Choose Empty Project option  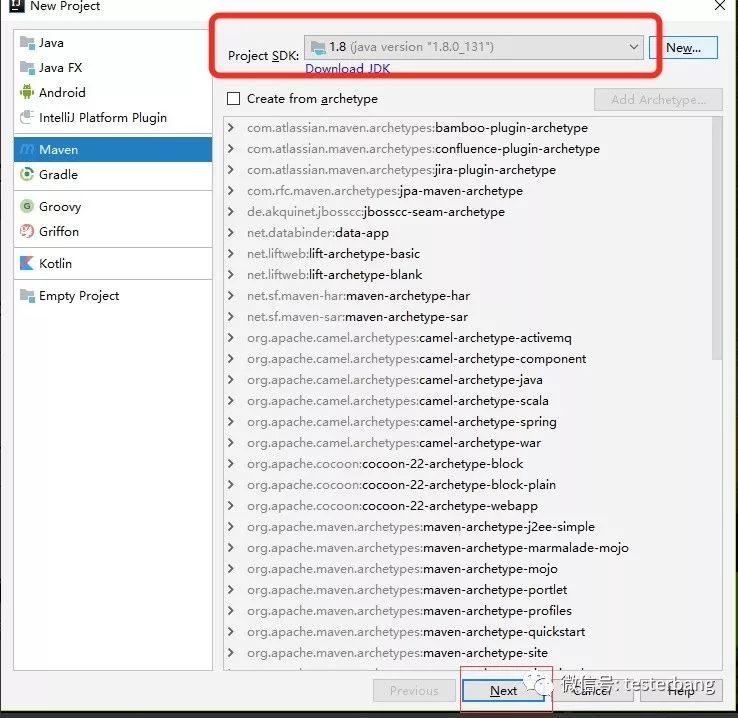click(x=113, y=295)
